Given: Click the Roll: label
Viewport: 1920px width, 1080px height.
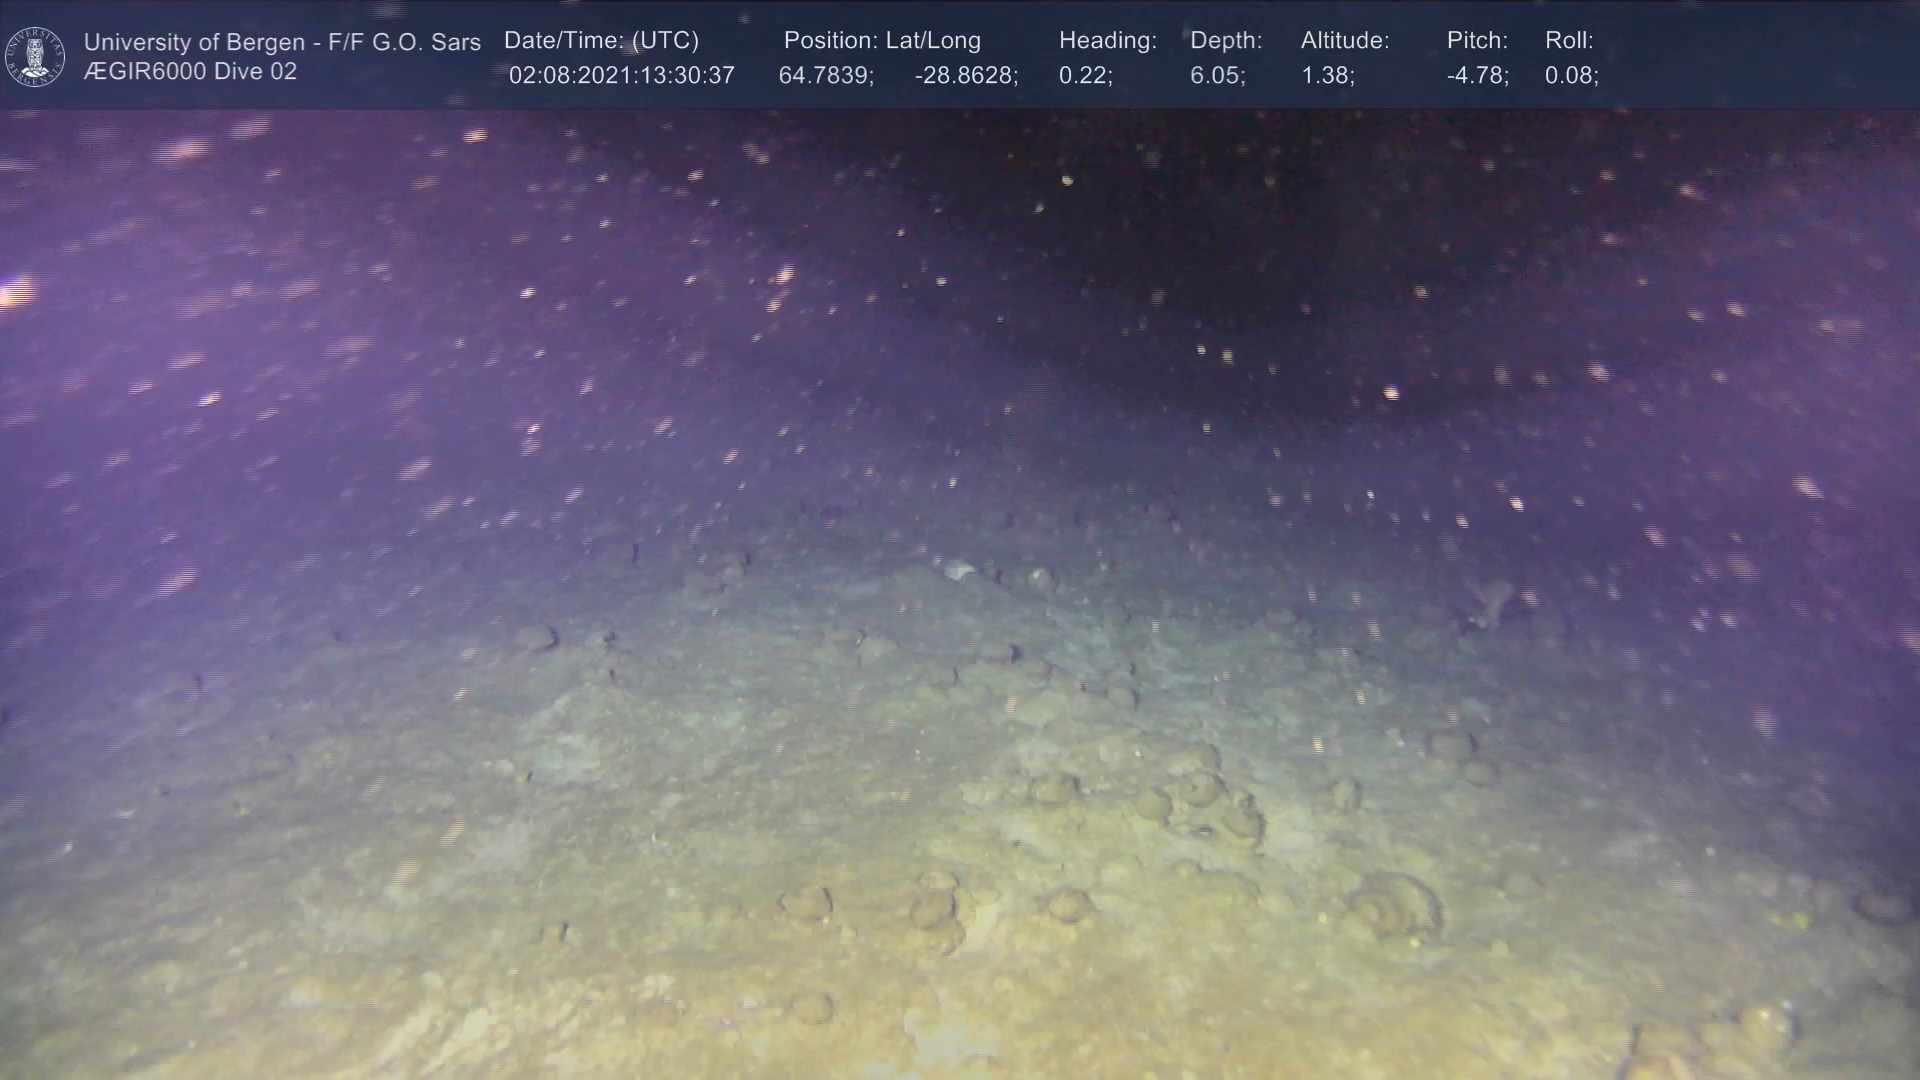Looking at the screenshot, I should pyautogui.click(x=1569, y=41).
